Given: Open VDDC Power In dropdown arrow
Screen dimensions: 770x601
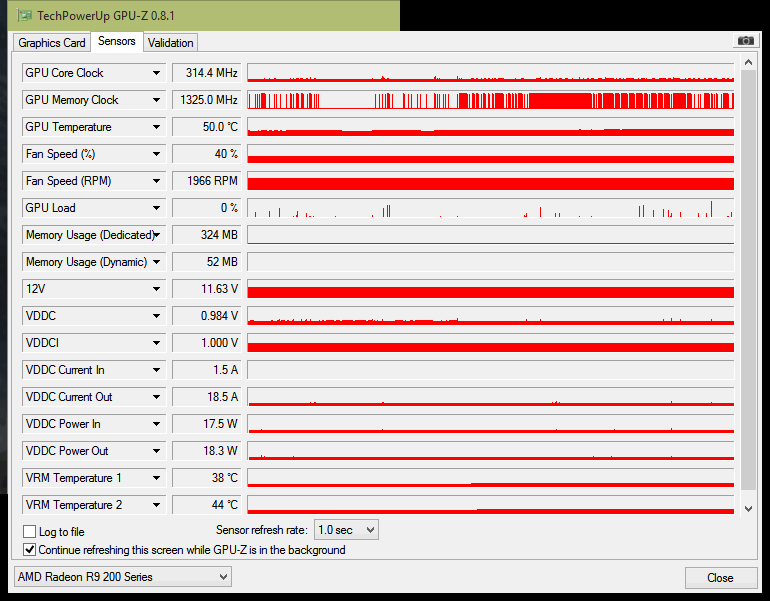Looking at the screenshot, I should [156, 424].
